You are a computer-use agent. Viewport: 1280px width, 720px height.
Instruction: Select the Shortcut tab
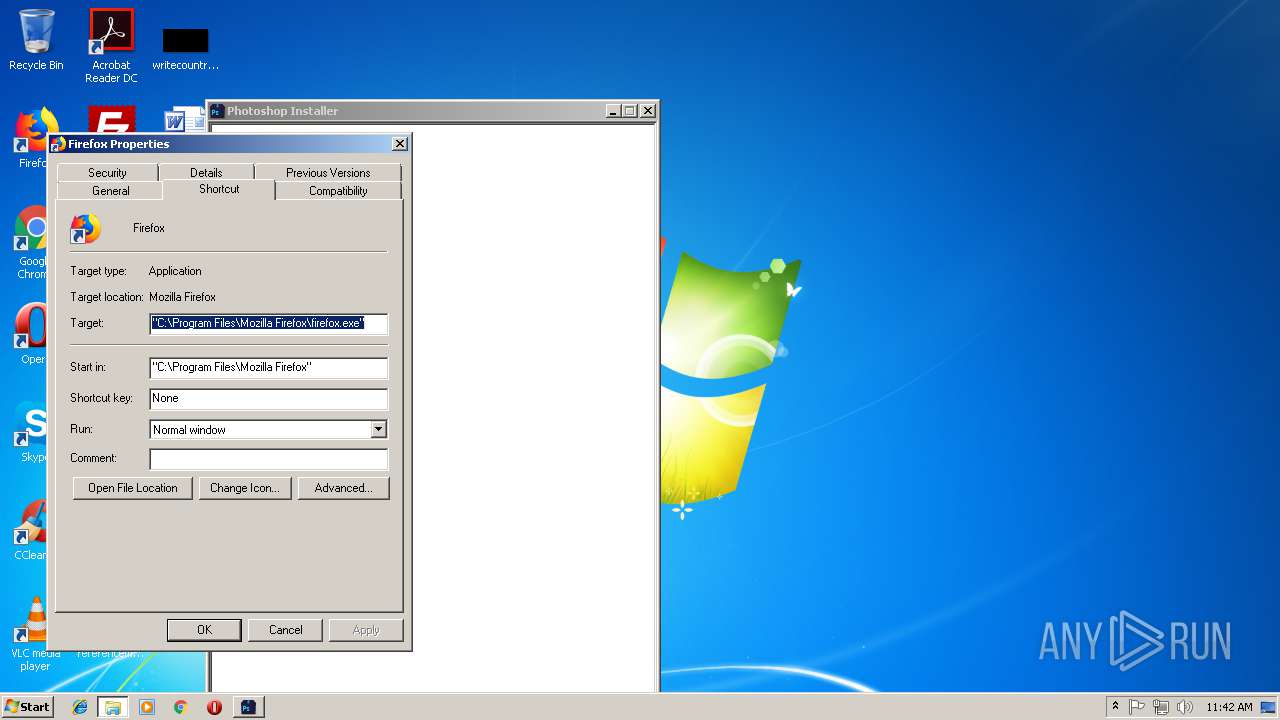click(x=219, y=189)
